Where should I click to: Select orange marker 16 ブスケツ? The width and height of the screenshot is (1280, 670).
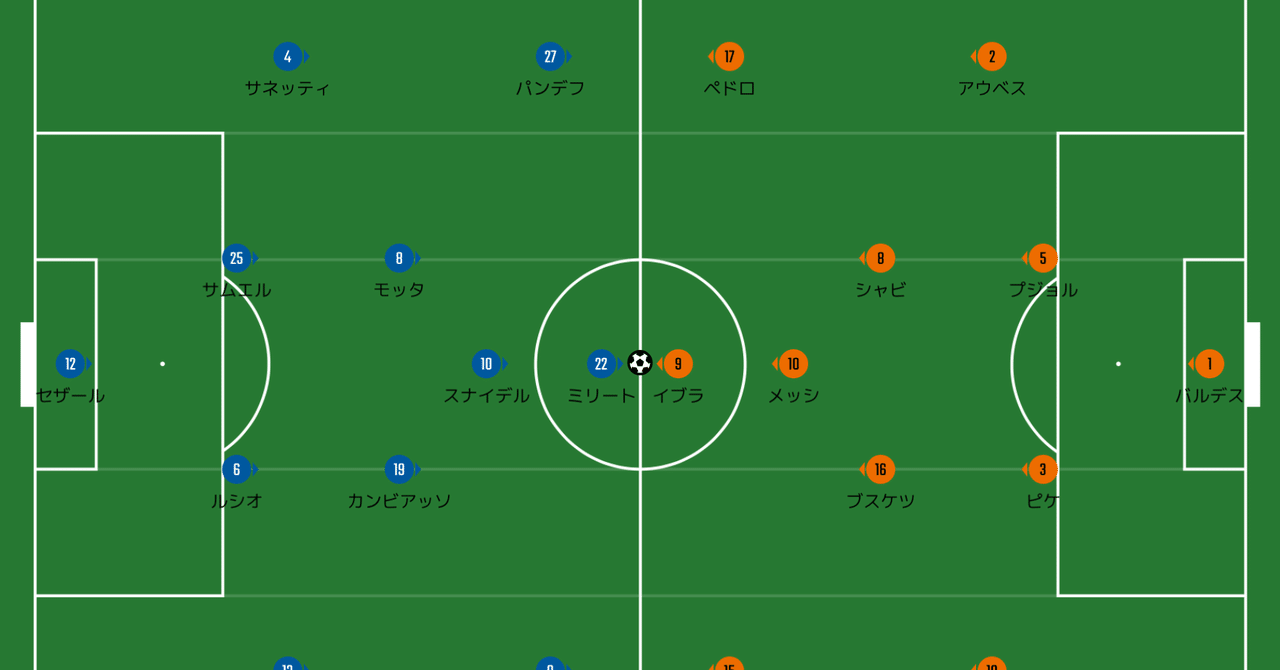pos(880,469)
